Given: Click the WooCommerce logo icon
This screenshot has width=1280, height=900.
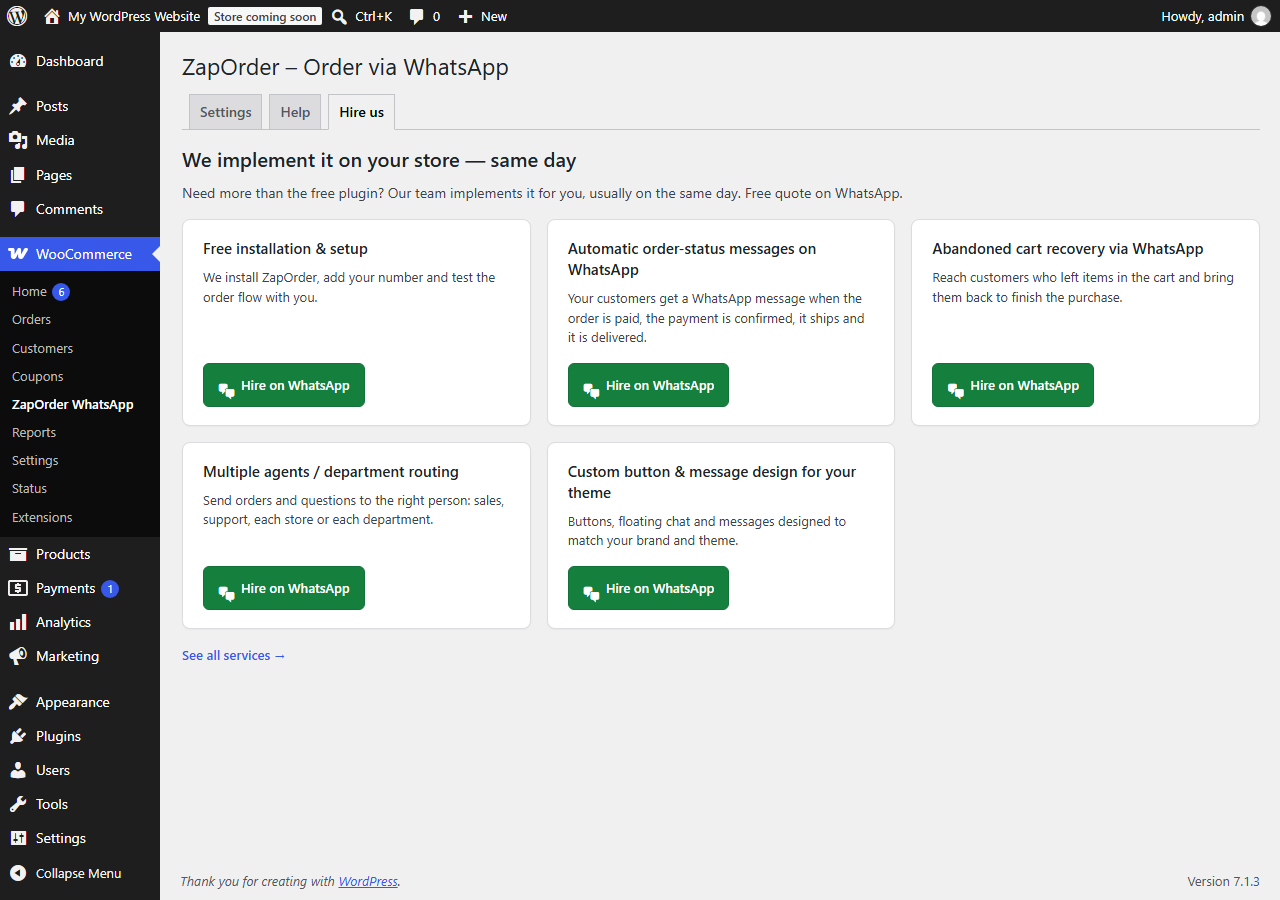Looking at the screenshot, I should pyautogui.click(x=18, y=254).
